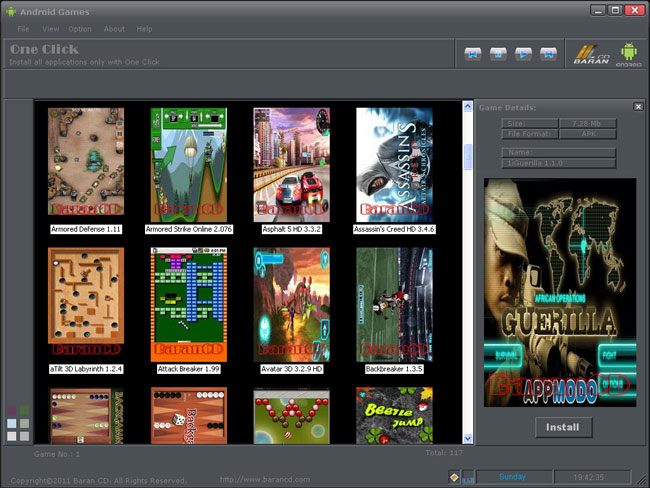Image resolution: width=650 pixels, height=488 pixels.
Task: Click the 'aTilt 3D Labyrinth 1.2.4' label
Action: click(86, 369)
